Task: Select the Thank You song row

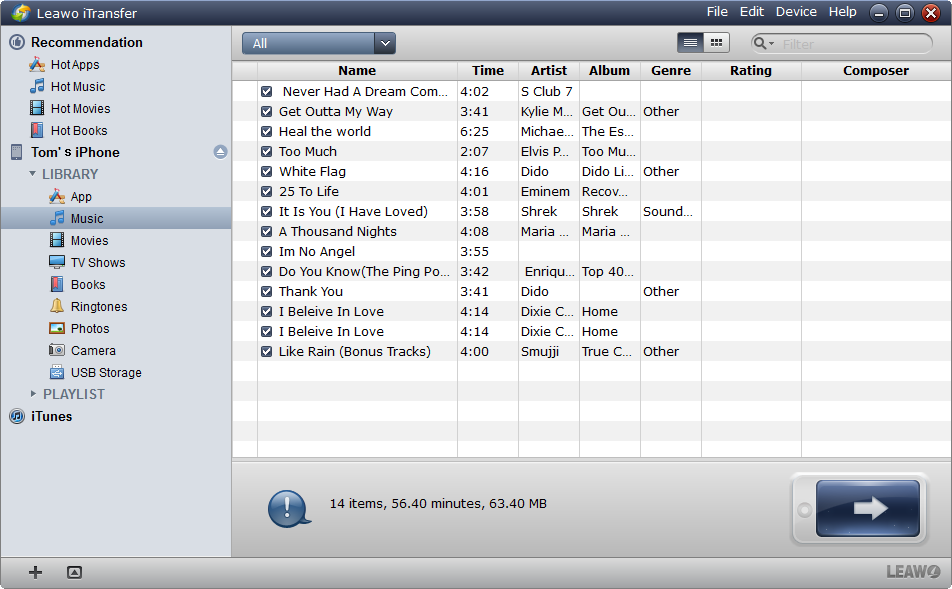Action: click(x=591, y=291)
